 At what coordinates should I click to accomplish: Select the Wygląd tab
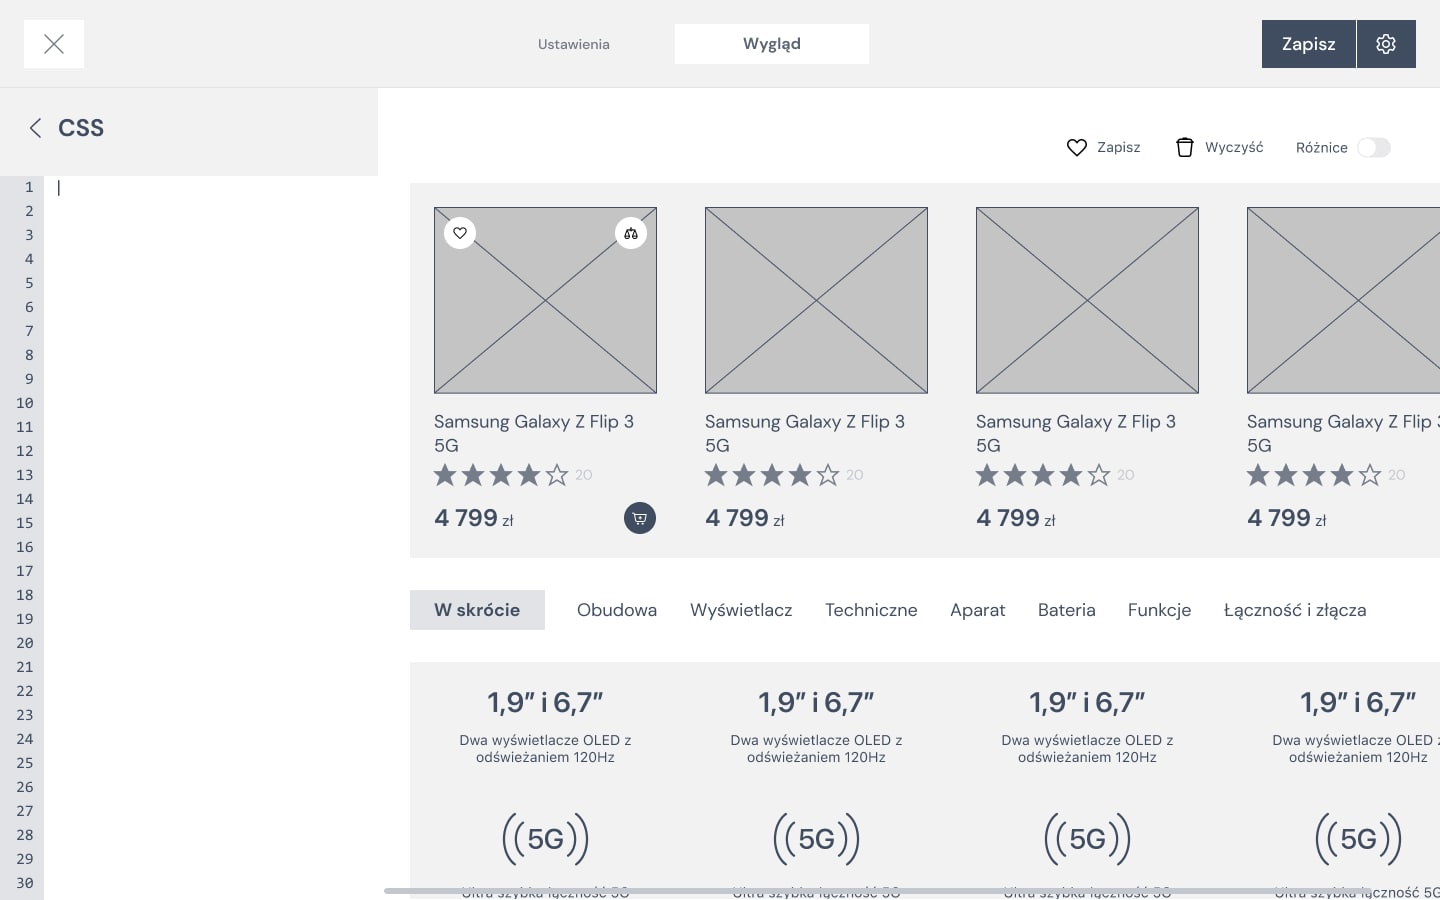(771, 44)
